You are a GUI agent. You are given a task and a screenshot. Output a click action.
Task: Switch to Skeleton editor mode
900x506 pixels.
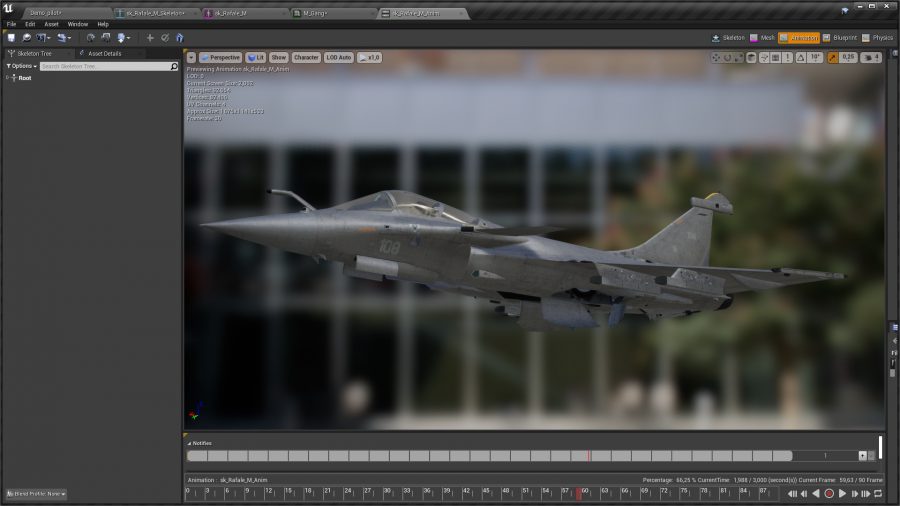point(728,38)
